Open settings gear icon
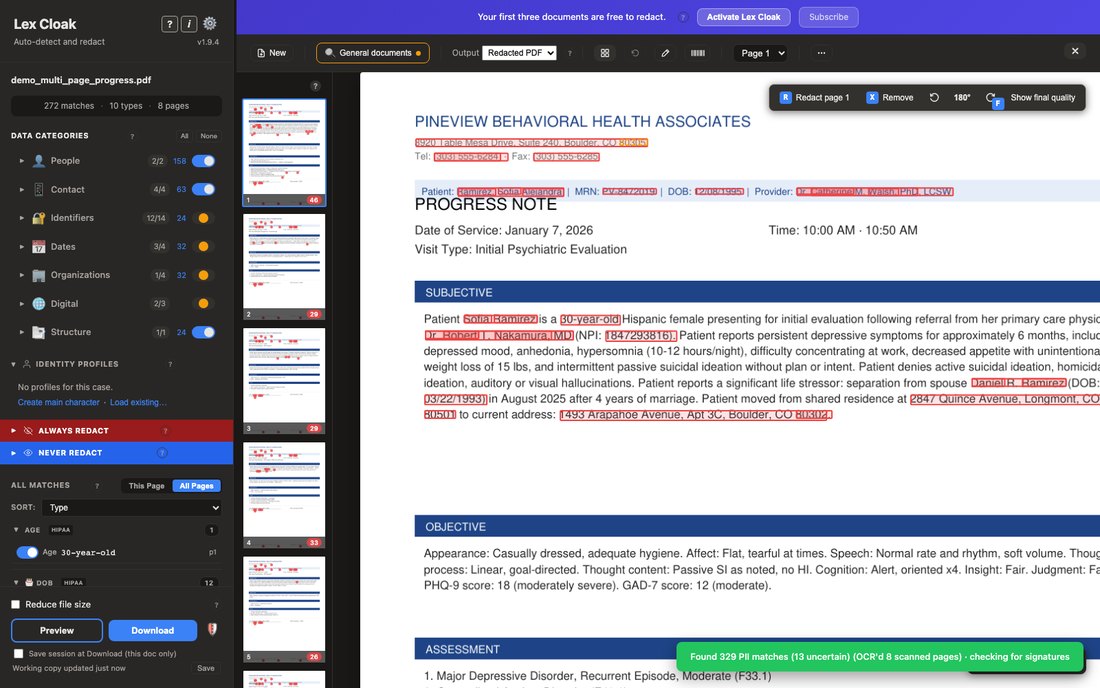The width and height of the screenshot is (1100, 688). tap(210, 23)
